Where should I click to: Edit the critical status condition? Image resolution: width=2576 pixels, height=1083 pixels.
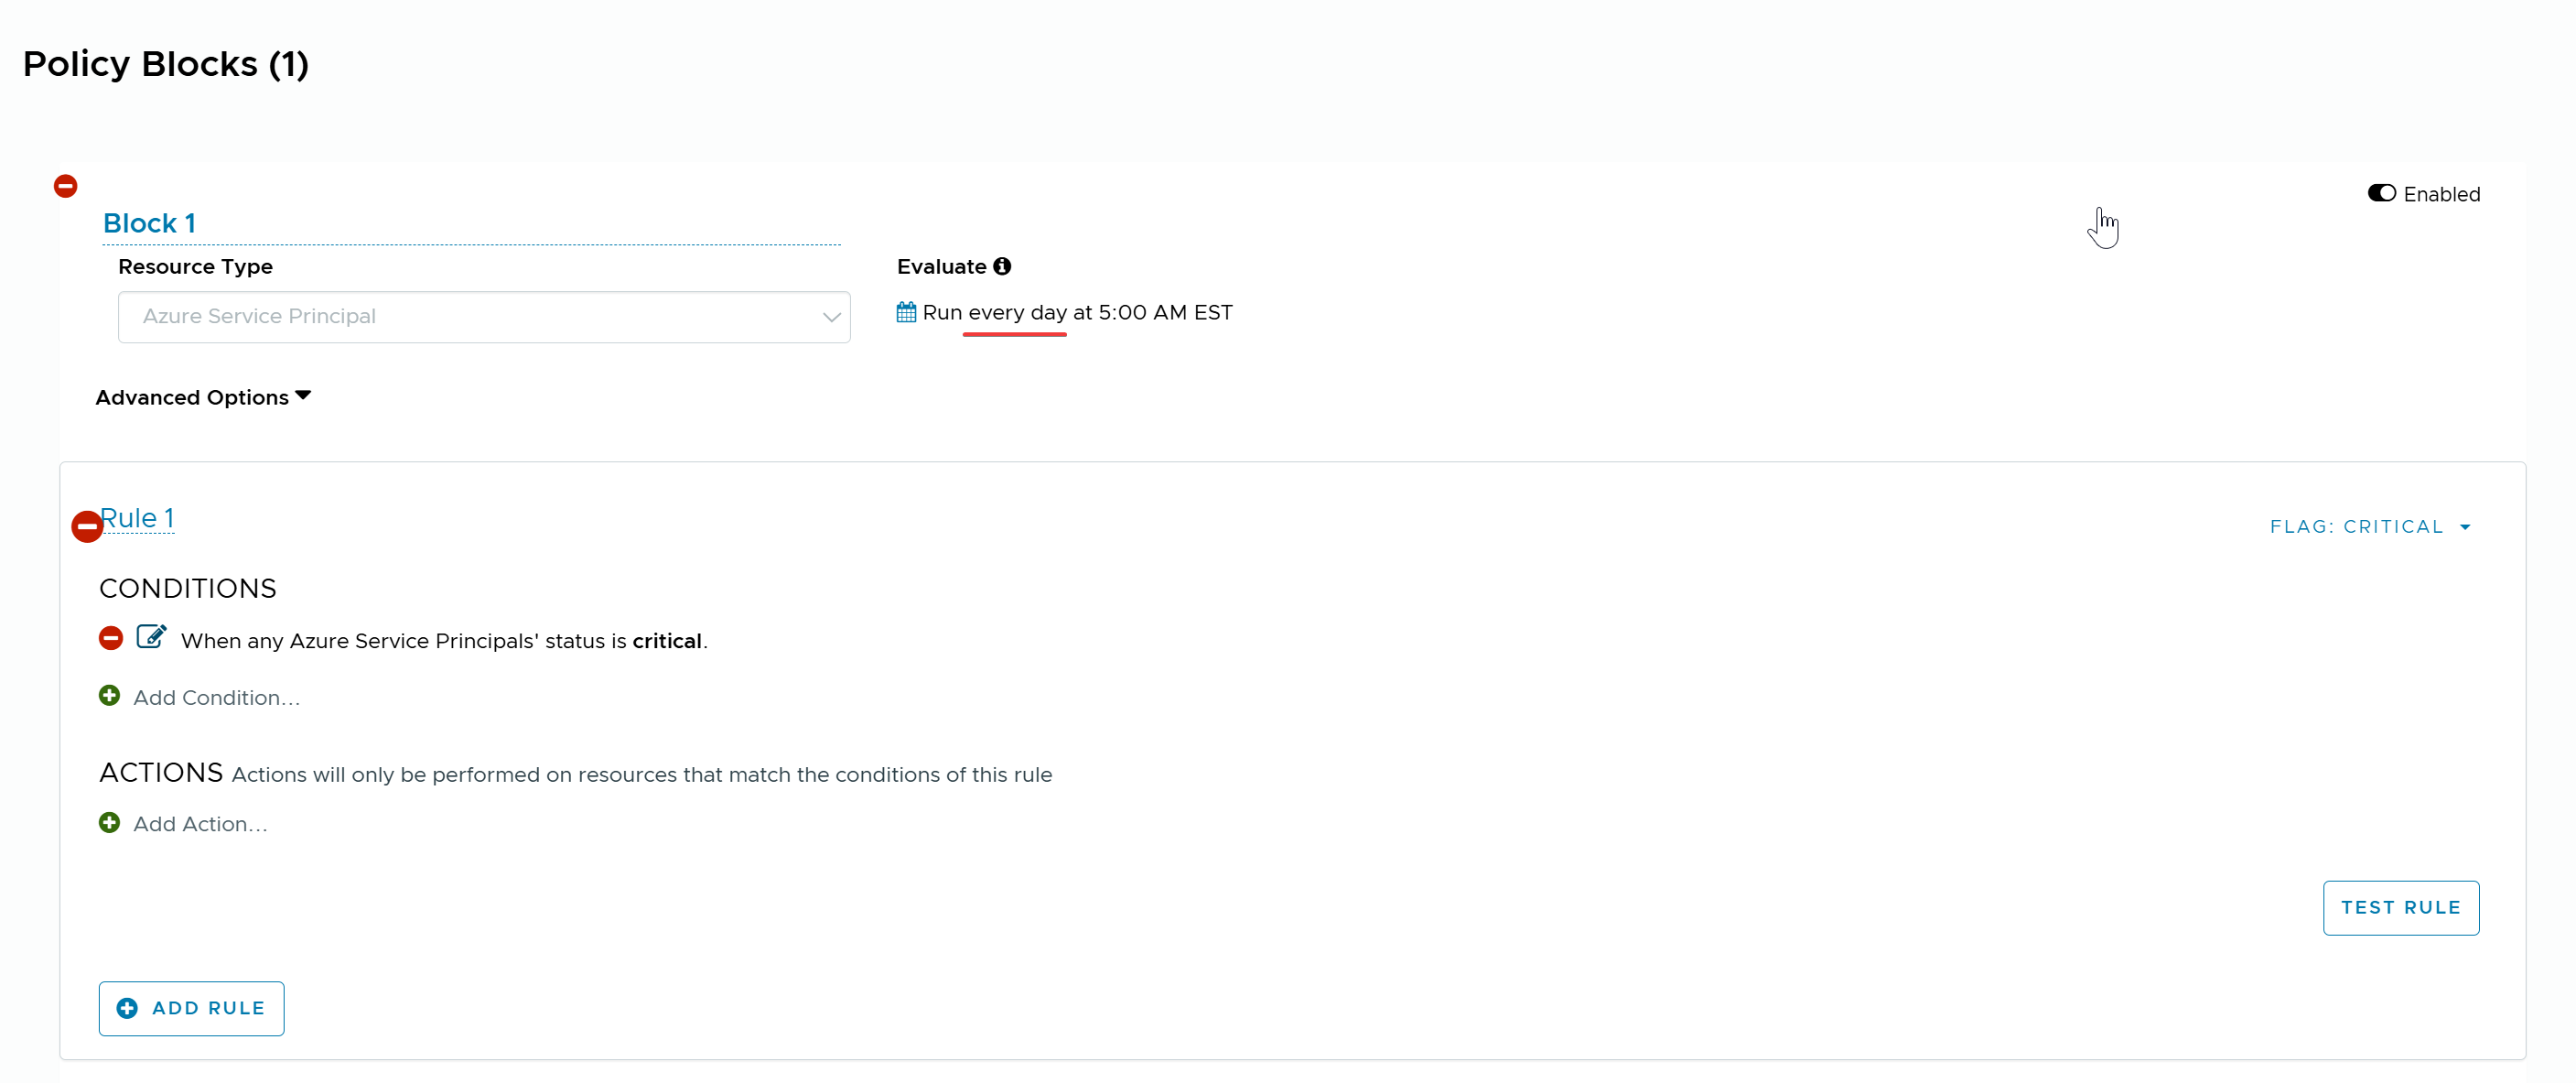pos(151,637)
